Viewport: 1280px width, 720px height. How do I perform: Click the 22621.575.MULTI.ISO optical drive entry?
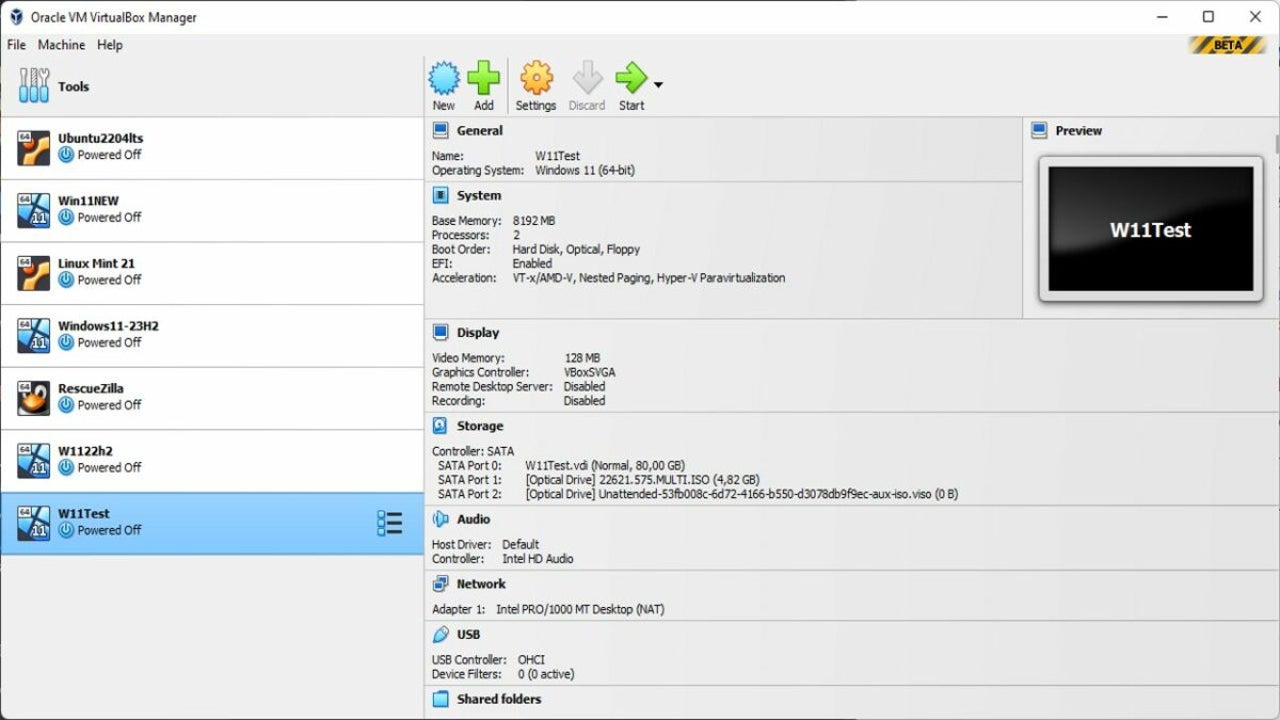click(642, 479)
